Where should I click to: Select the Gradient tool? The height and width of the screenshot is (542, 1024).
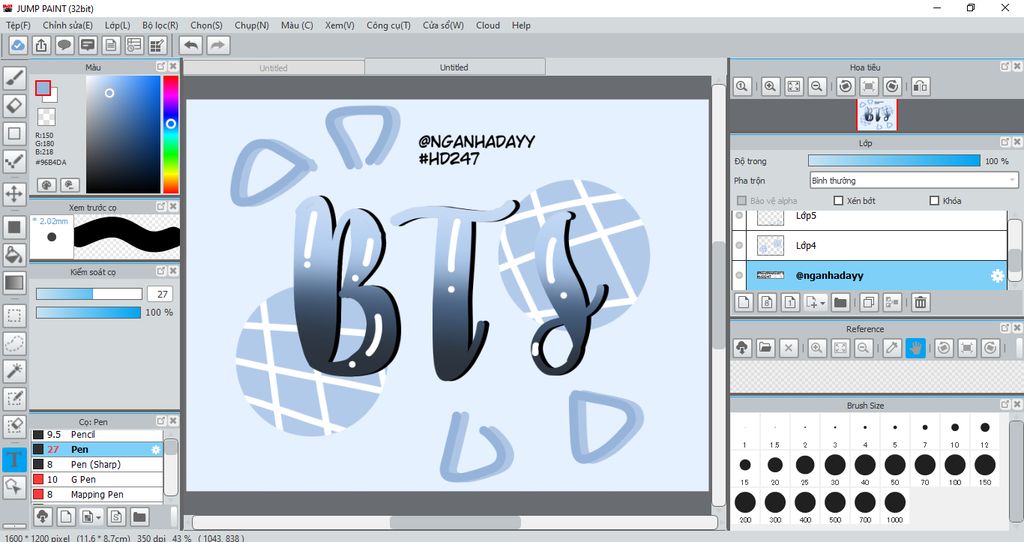coord(14,283)
